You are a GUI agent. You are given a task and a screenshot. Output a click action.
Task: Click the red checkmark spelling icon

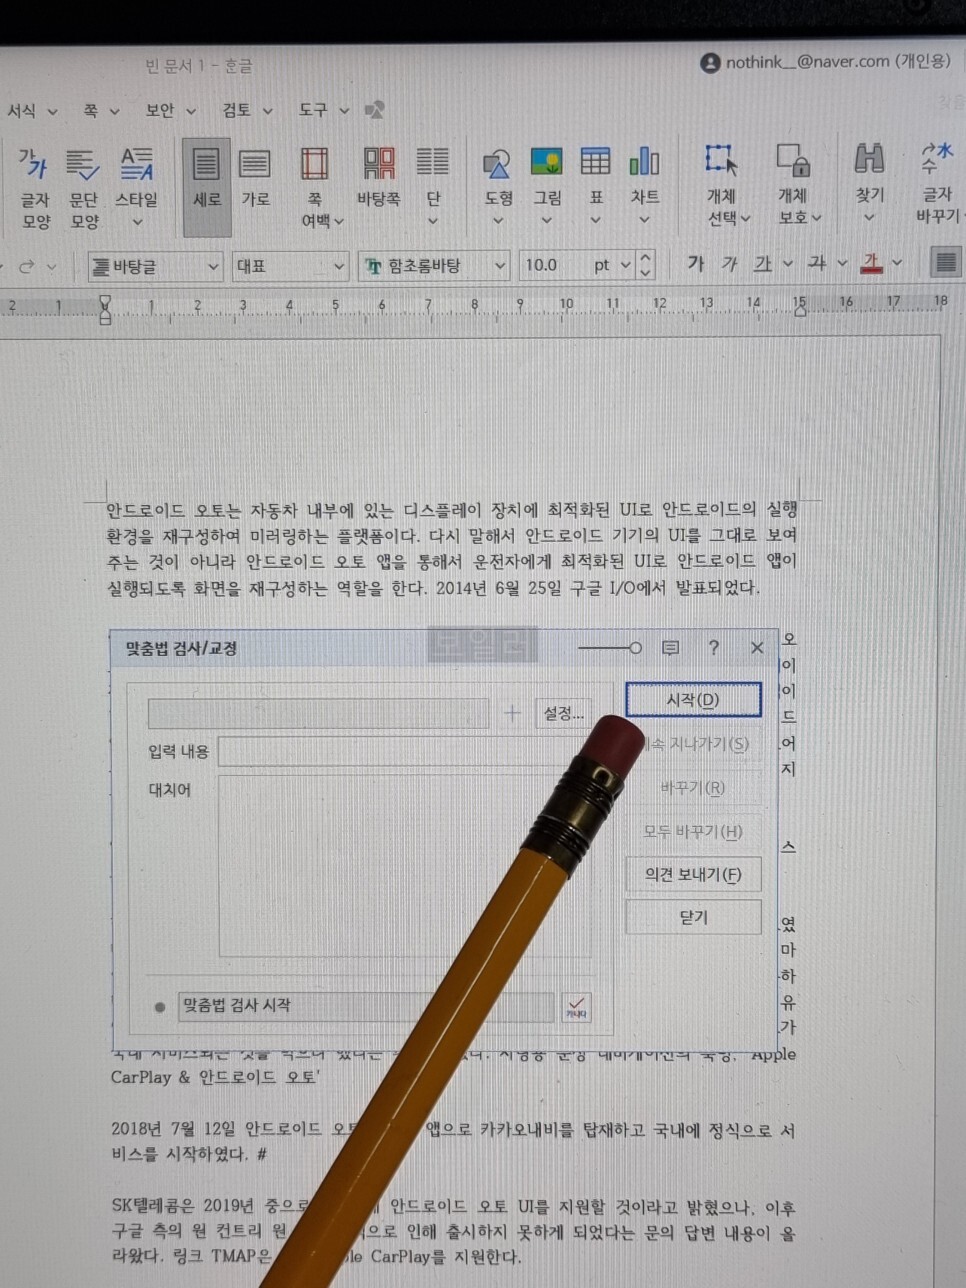577,1007
